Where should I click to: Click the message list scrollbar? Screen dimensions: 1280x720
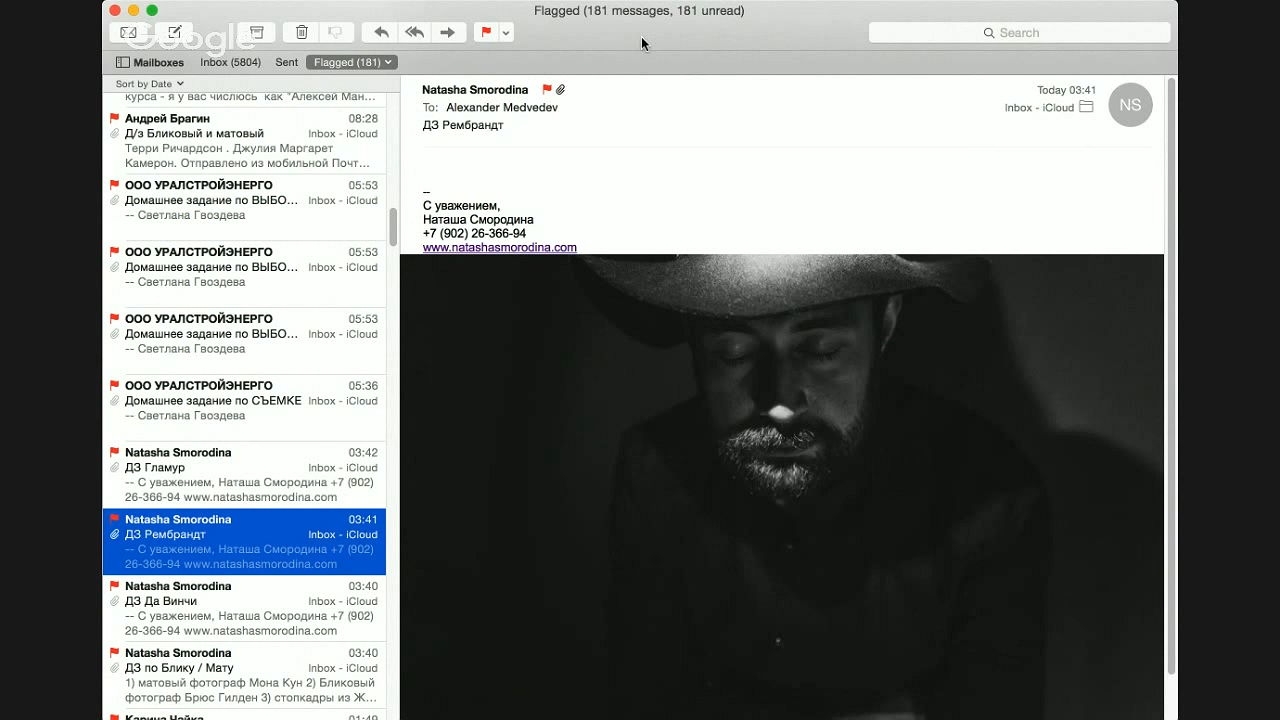393,228
